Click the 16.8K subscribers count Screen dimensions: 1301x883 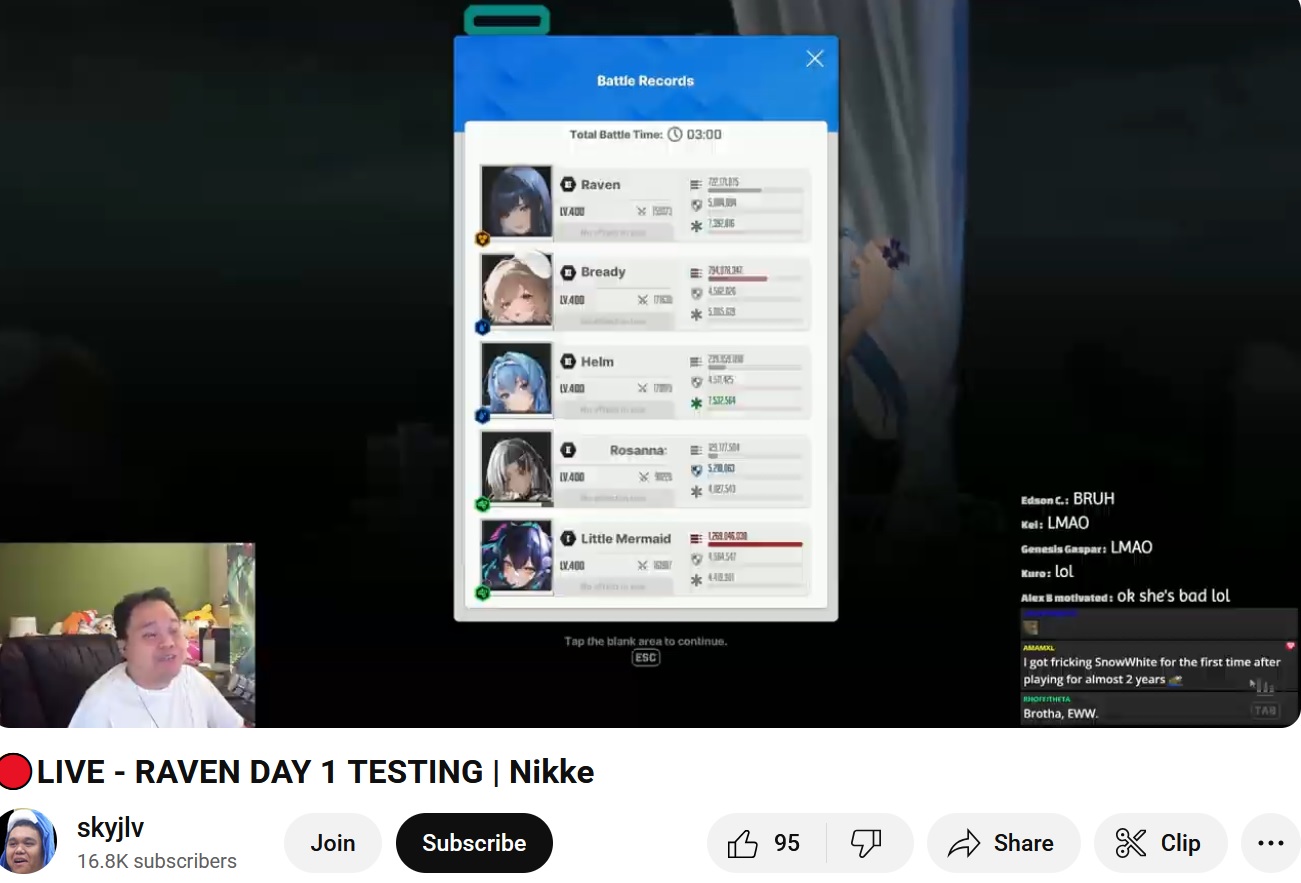pyautogui.click(x=157, y=861)
